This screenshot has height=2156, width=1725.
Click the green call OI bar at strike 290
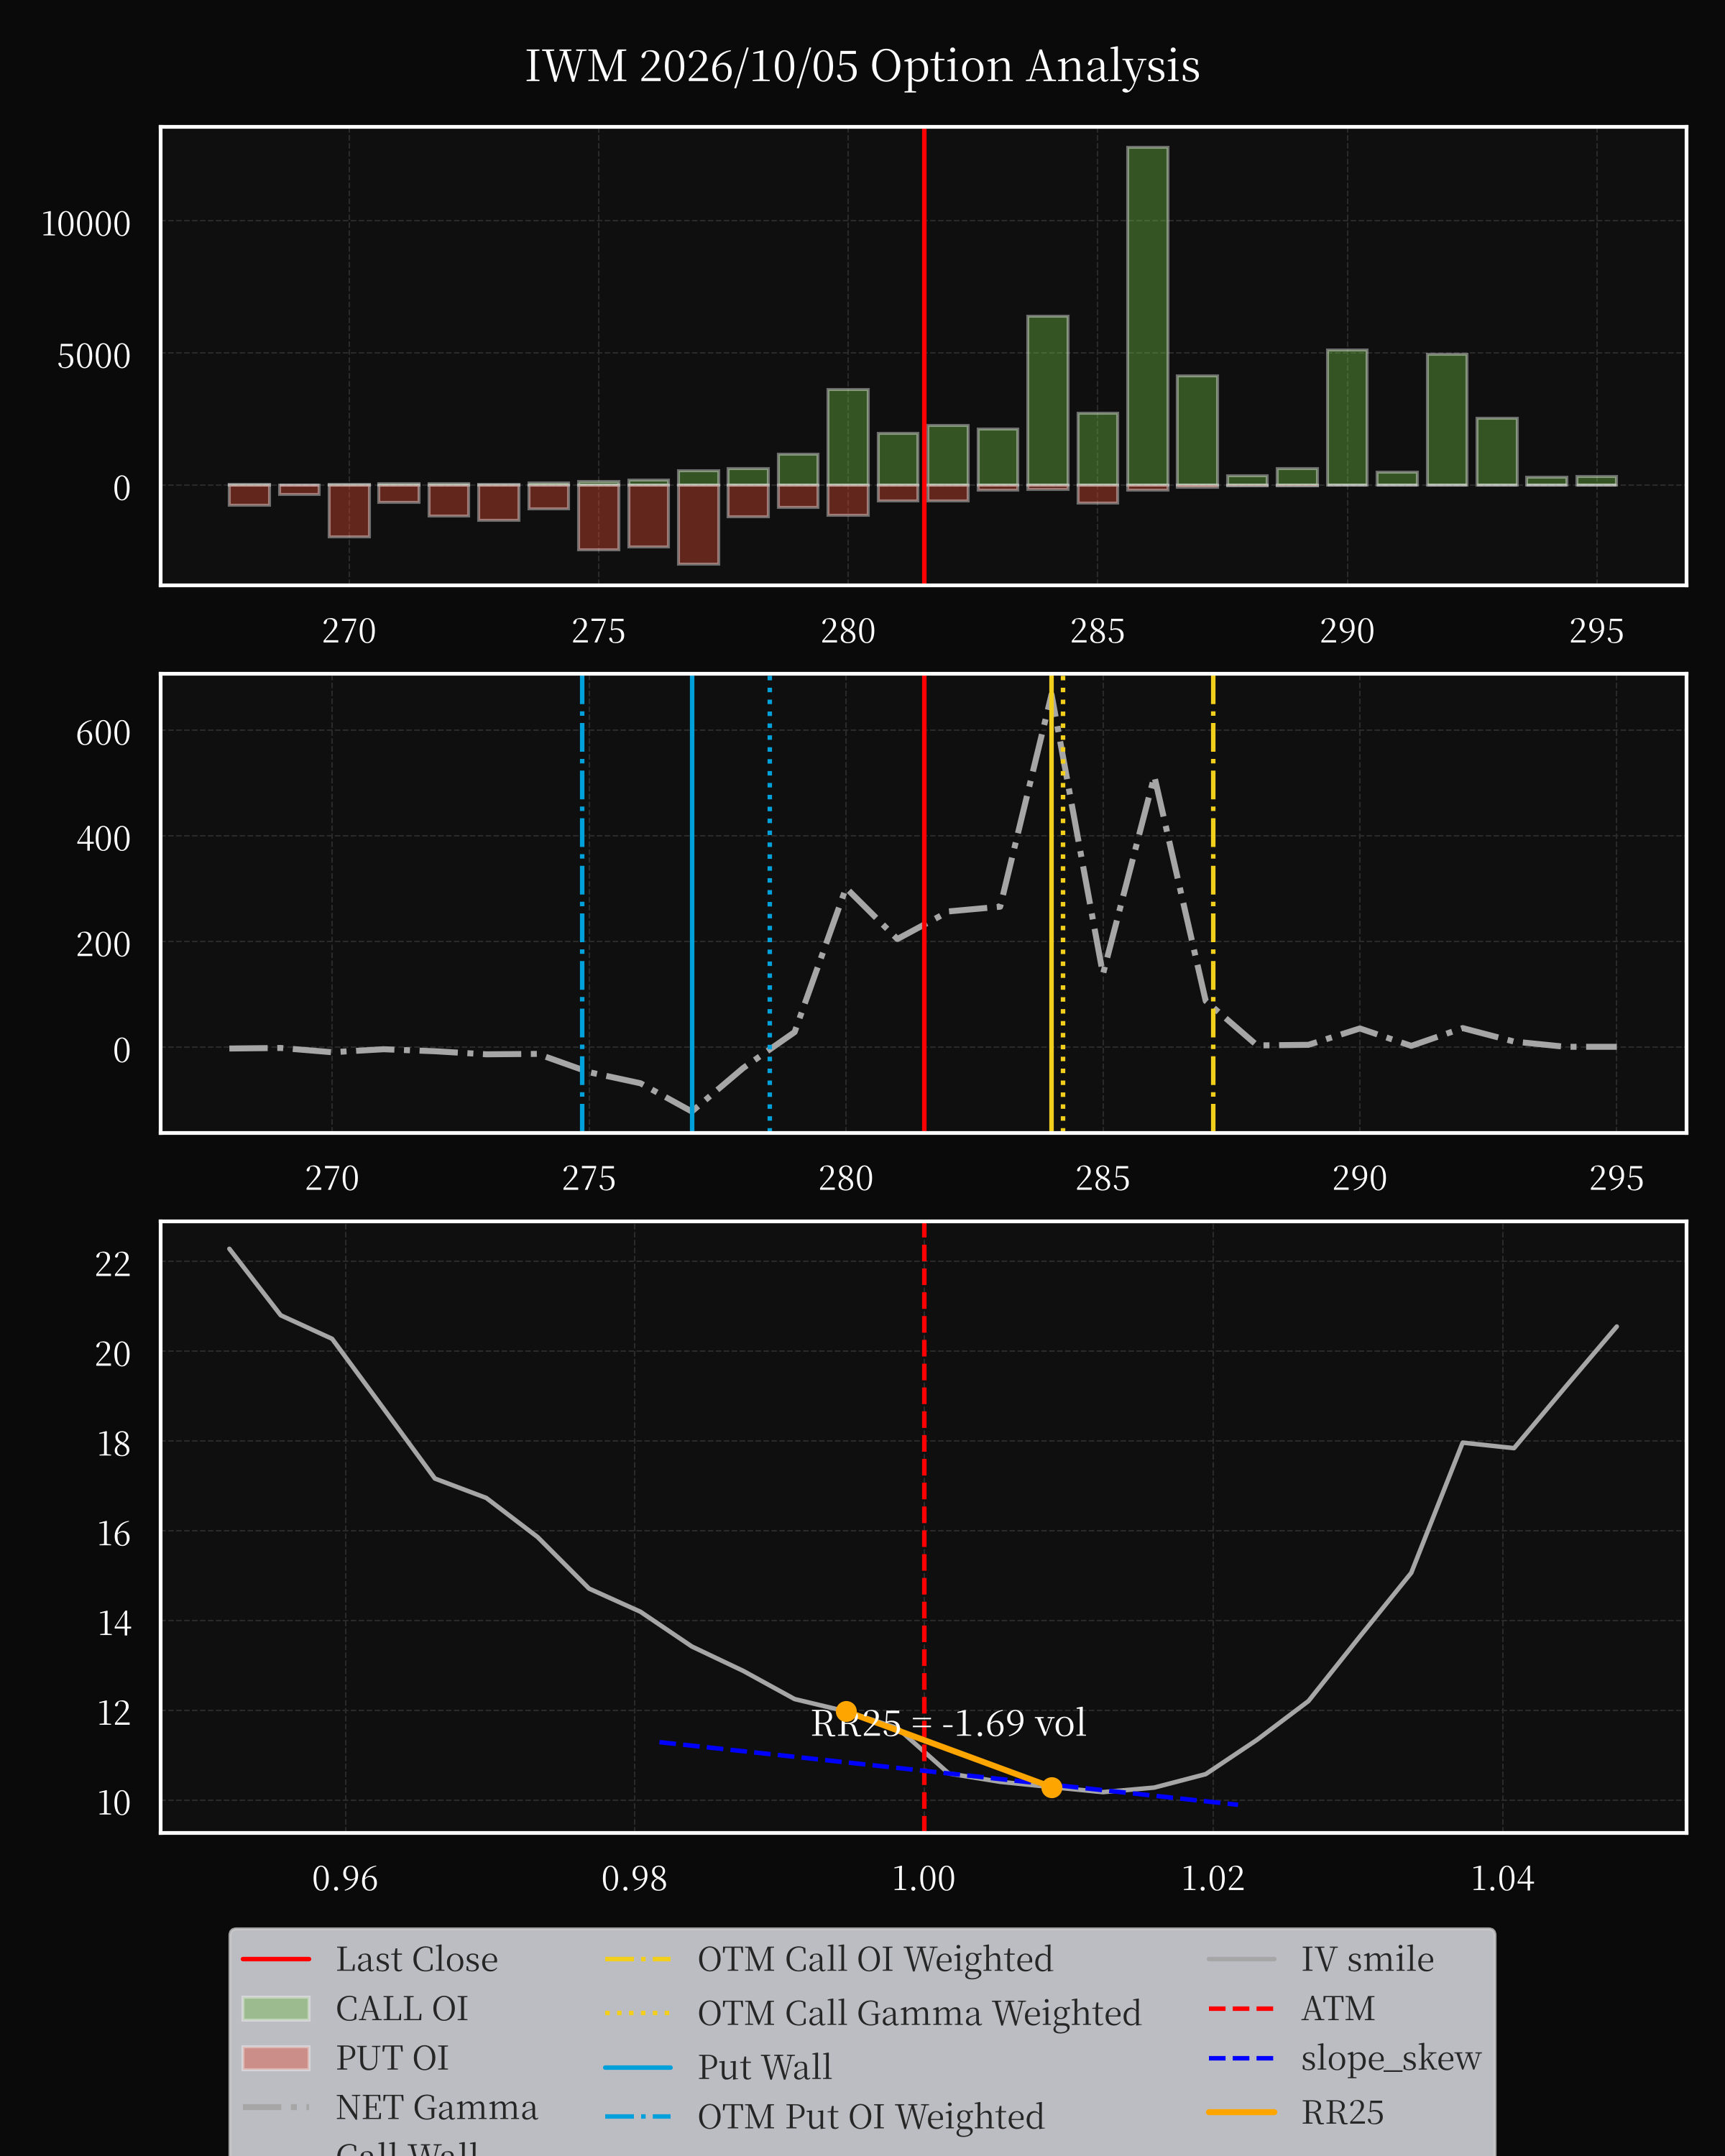pyautogui.click(x=1347, y=418)
